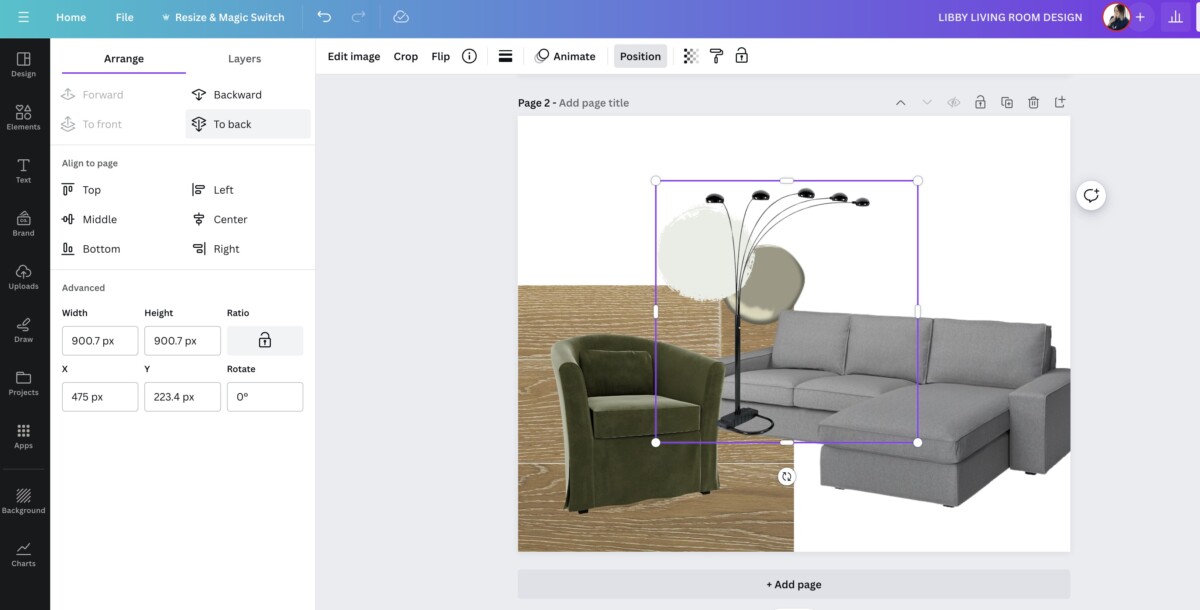Image resolution: width=1200 pixels, height=610 pixels.
Task: Click the transparency checkerboard icon
Action: [689, 56]
